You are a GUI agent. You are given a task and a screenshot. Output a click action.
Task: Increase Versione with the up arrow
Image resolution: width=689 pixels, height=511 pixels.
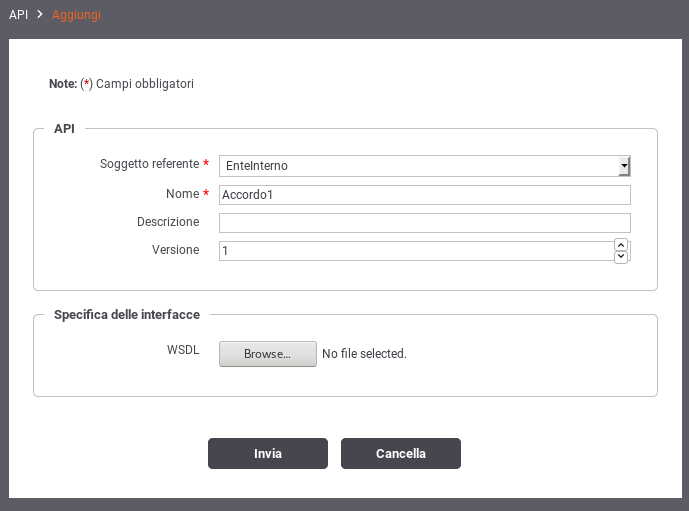coord(621,245)
